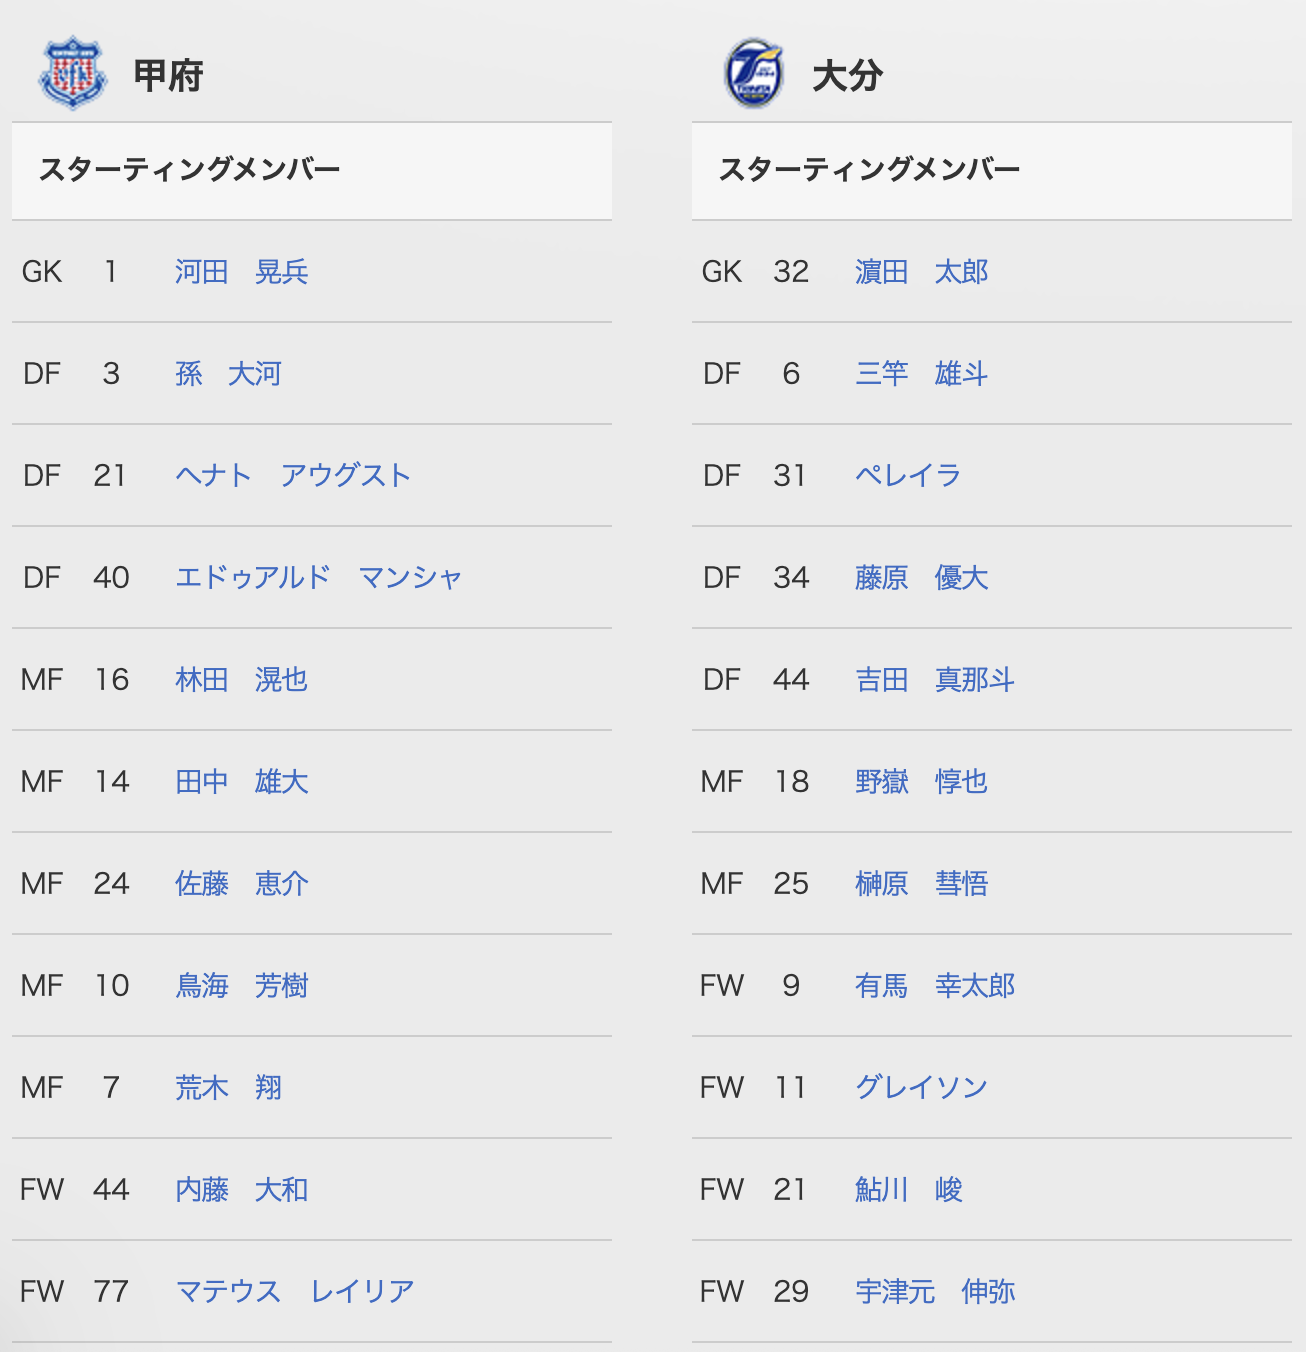
Task: Click the Oita Trinita team crest
Action: click(x=753, y=73)
